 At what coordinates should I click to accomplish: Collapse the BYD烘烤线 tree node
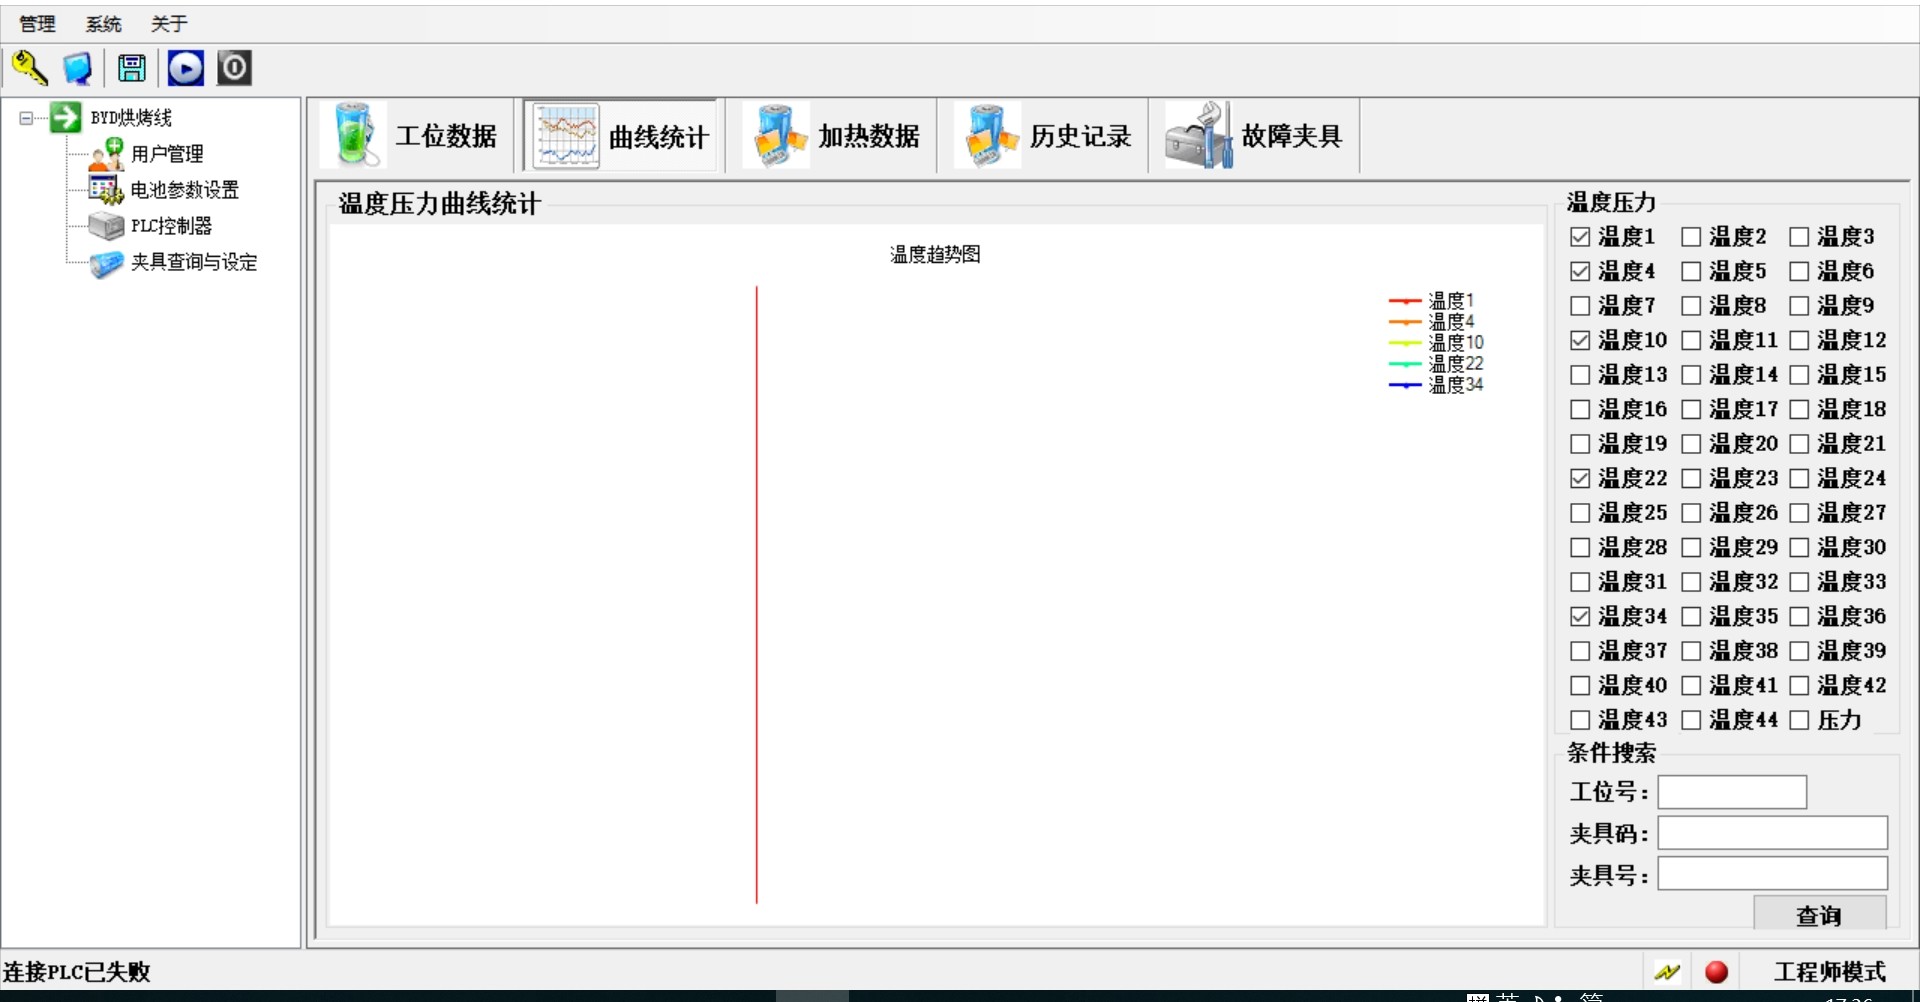click(26, 118)
